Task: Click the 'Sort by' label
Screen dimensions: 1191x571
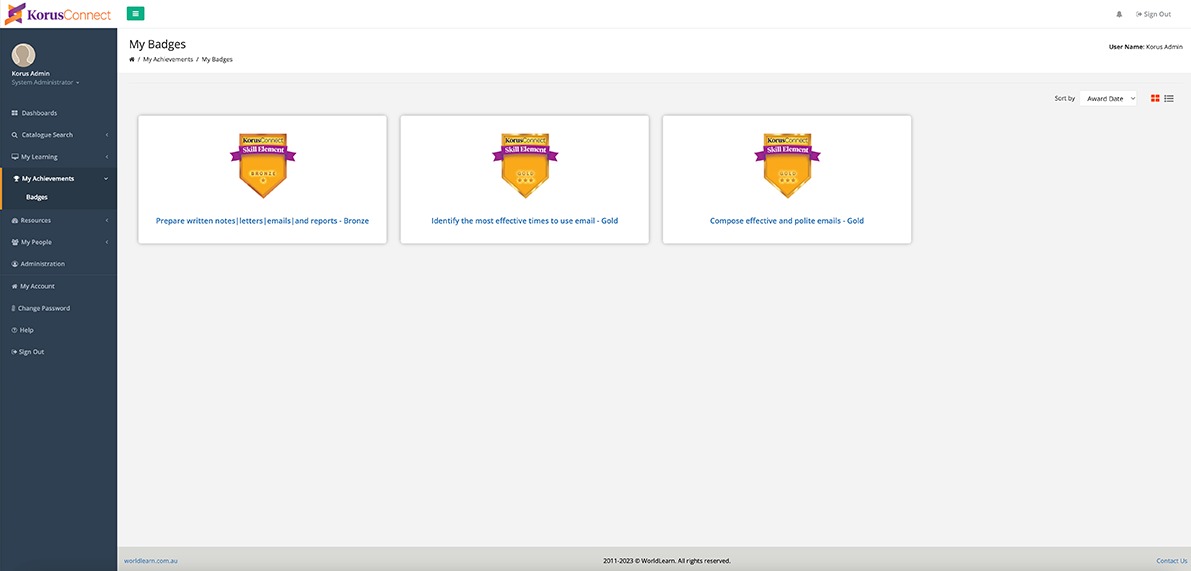Action: click(x=1064, y=99)
